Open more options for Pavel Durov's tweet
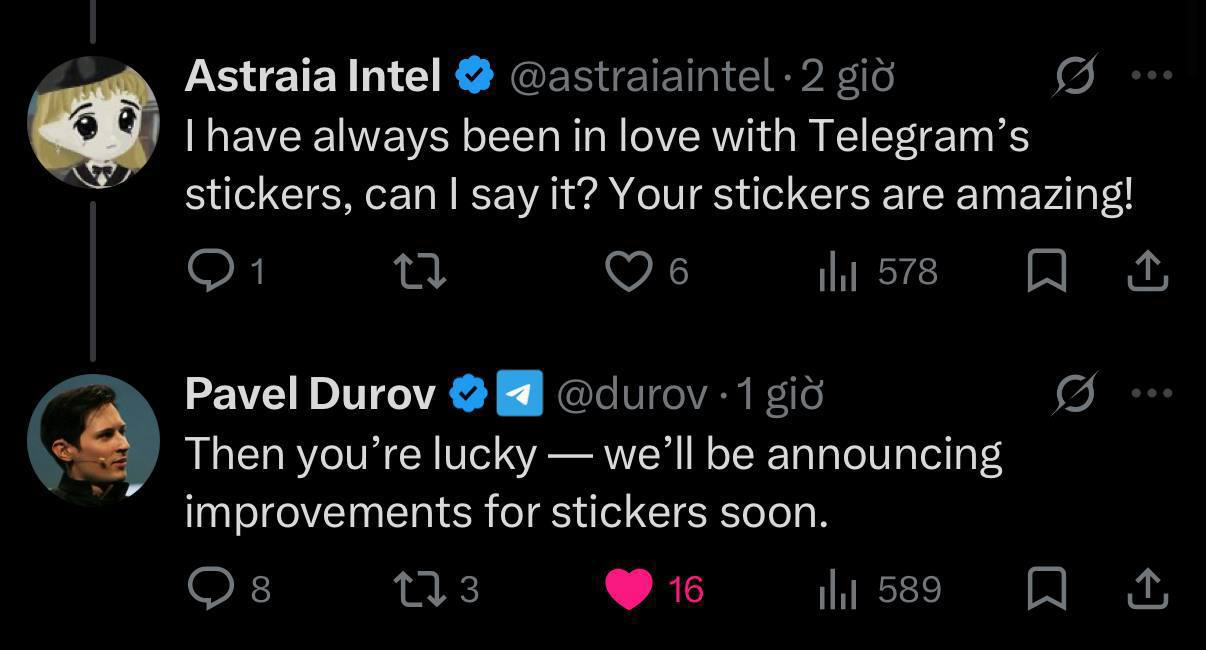Viewport: 1206px width, 650px height. click(1150, 393)
